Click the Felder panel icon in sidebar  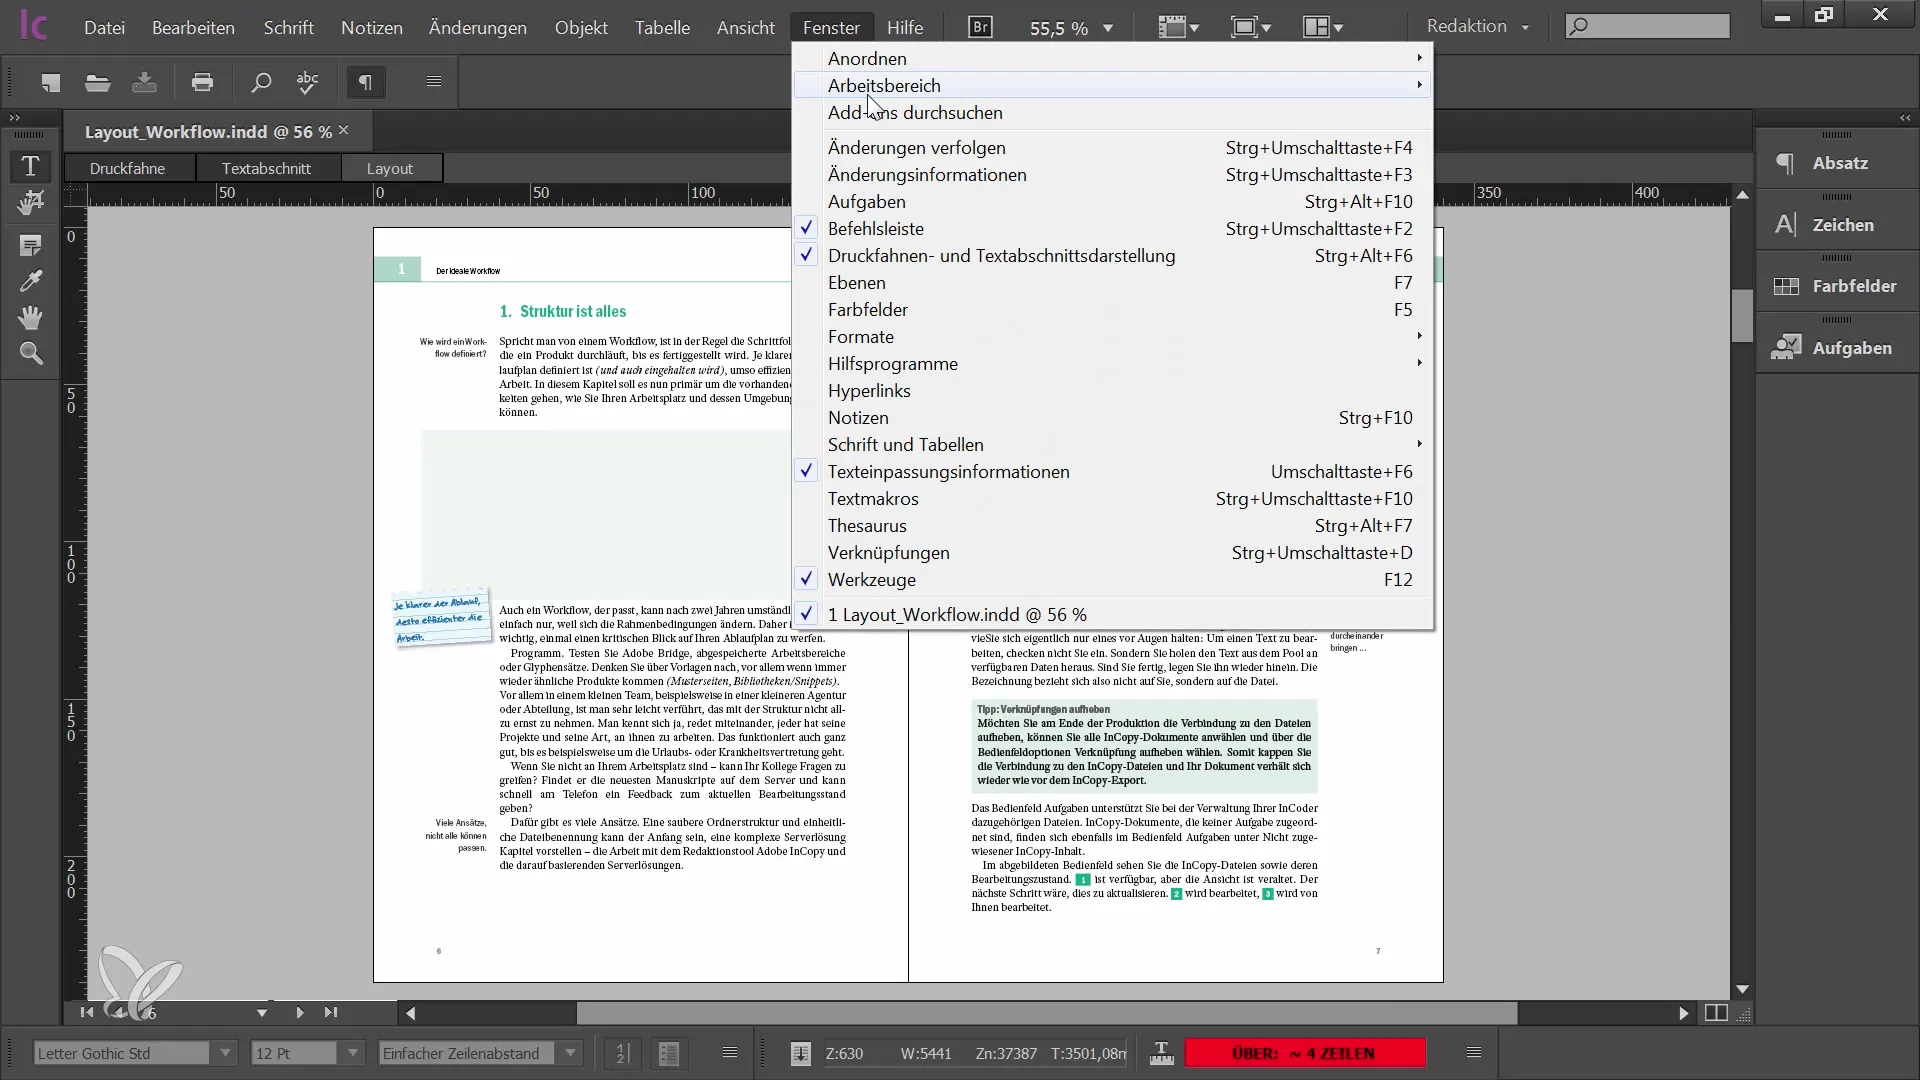pyautogui.click(x=1785, y=286)
